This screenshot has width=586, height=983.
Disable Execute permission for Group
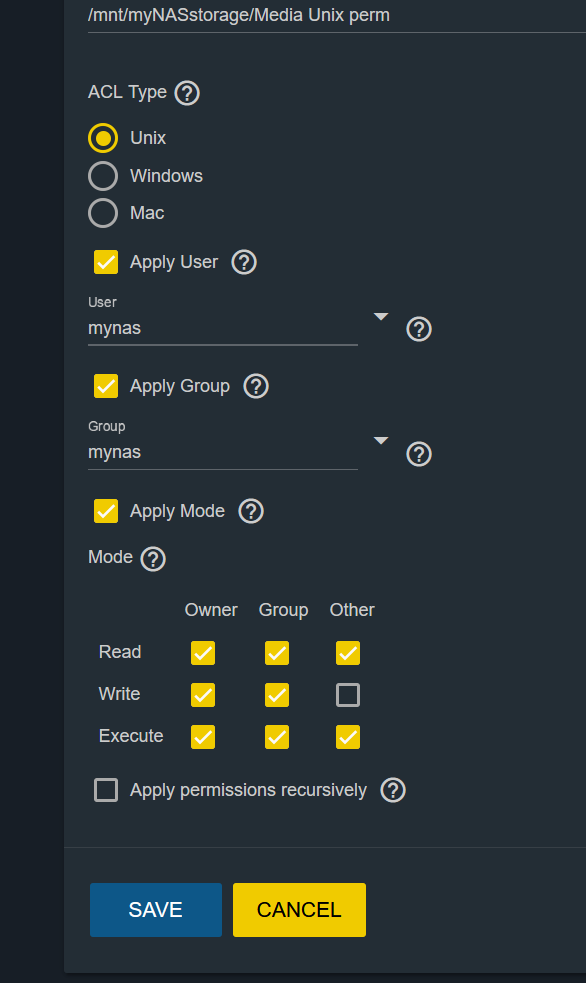(276, 737)
